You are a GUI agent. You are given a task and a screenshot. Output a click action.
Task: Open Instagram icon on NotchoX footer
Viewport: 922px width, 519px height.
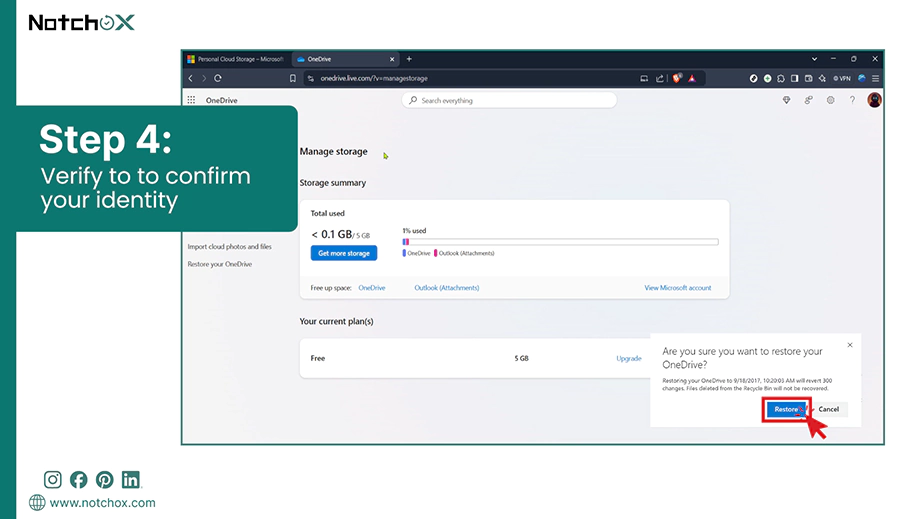click(52, 480)
